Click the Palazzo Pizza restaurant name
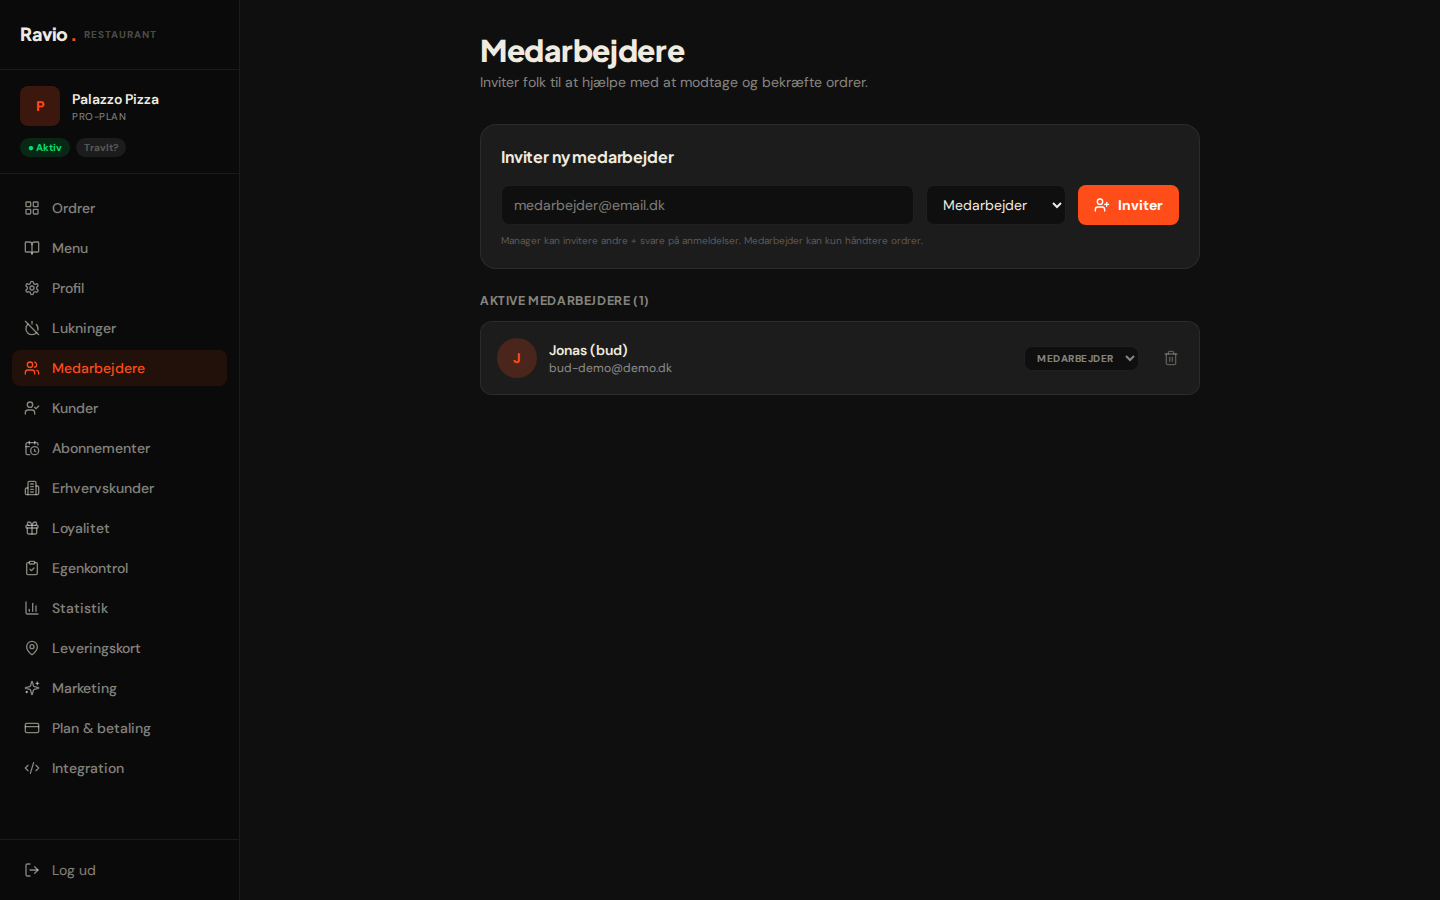The image size is (1440, 900). coord(115,99)
